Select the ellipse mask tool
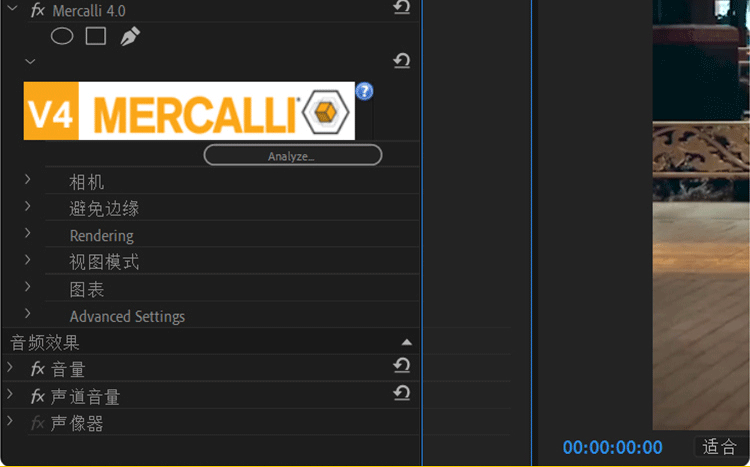Viewport: 750px width, 467px height. coord(62,36)
